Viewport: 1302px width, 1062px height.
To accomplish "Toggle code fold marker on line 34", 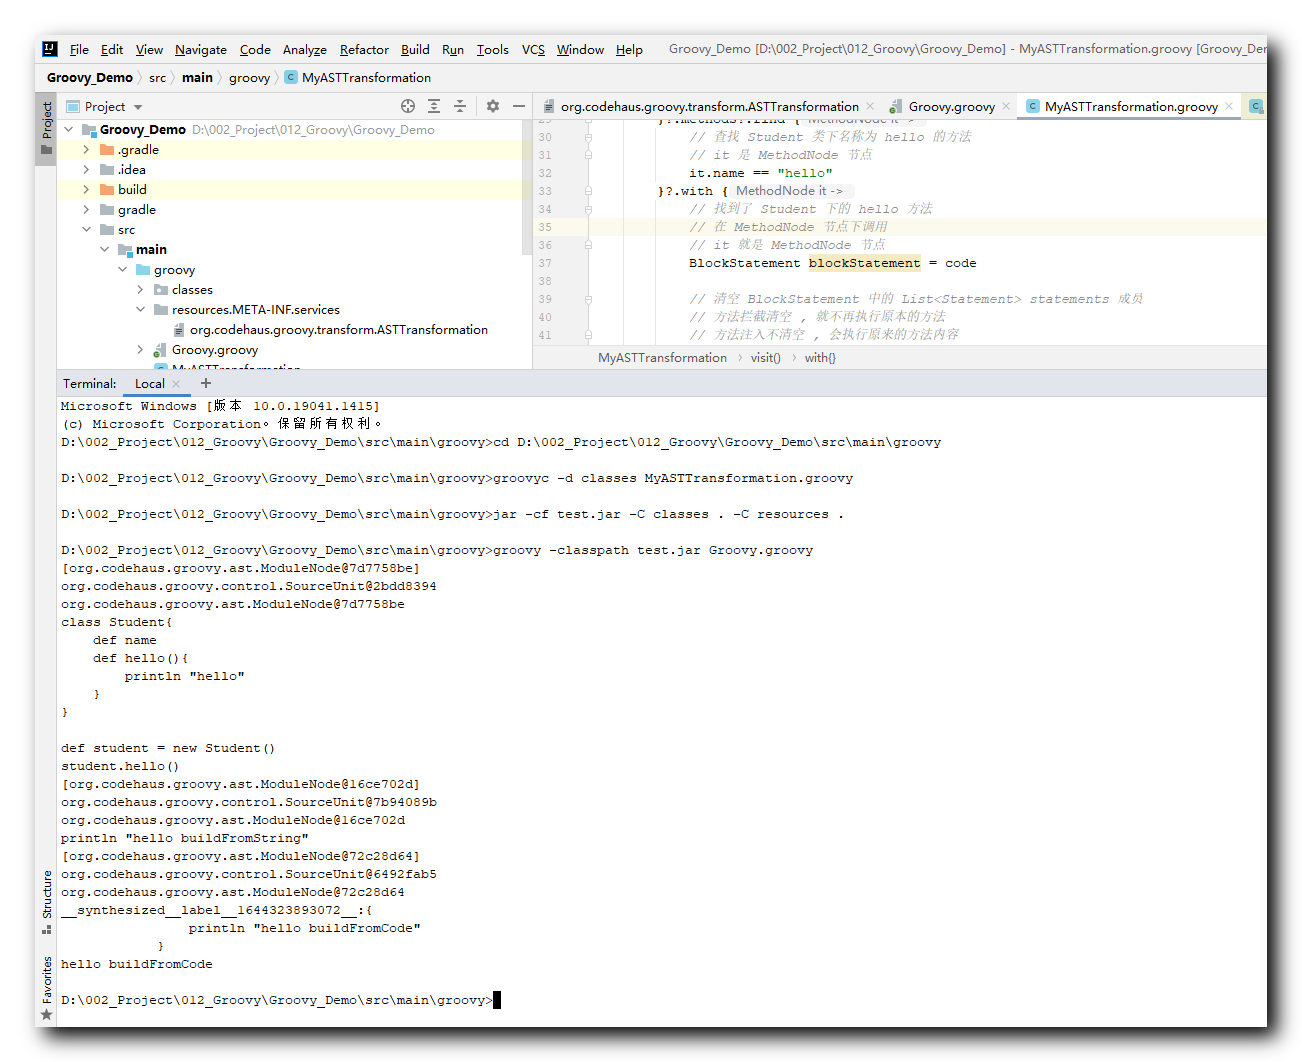I will click(588, 209).
